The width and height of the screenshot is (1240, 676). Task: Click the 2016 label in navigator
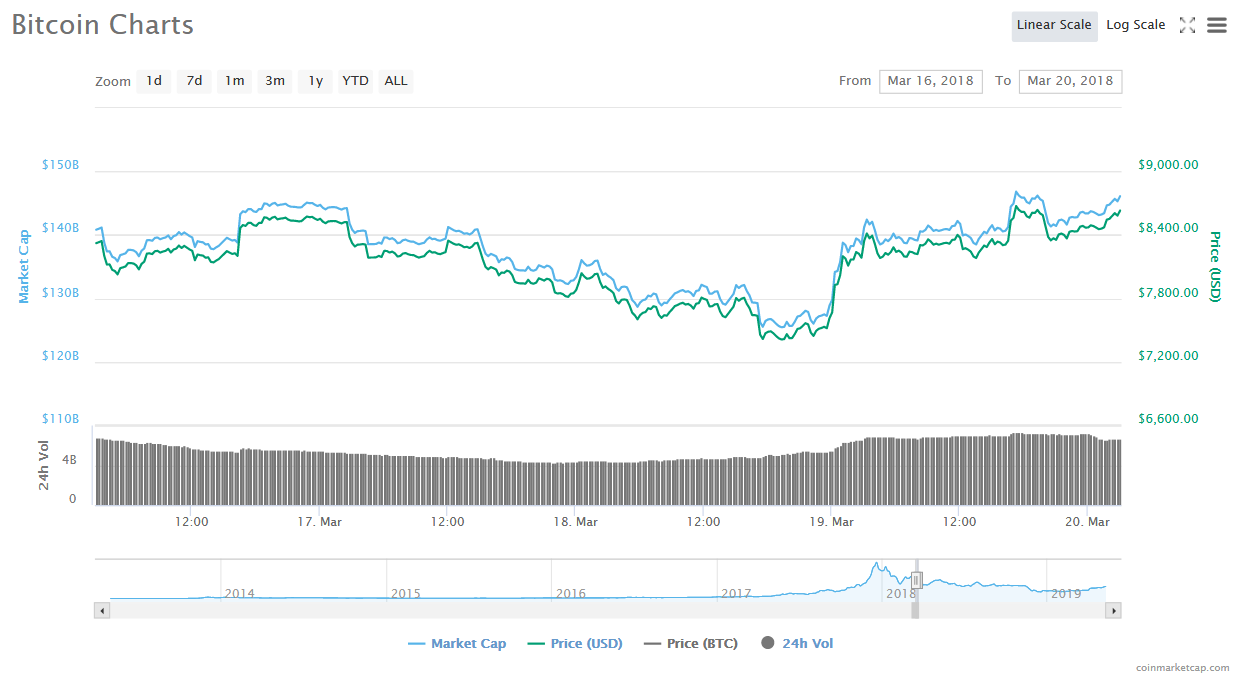point(571,593)
